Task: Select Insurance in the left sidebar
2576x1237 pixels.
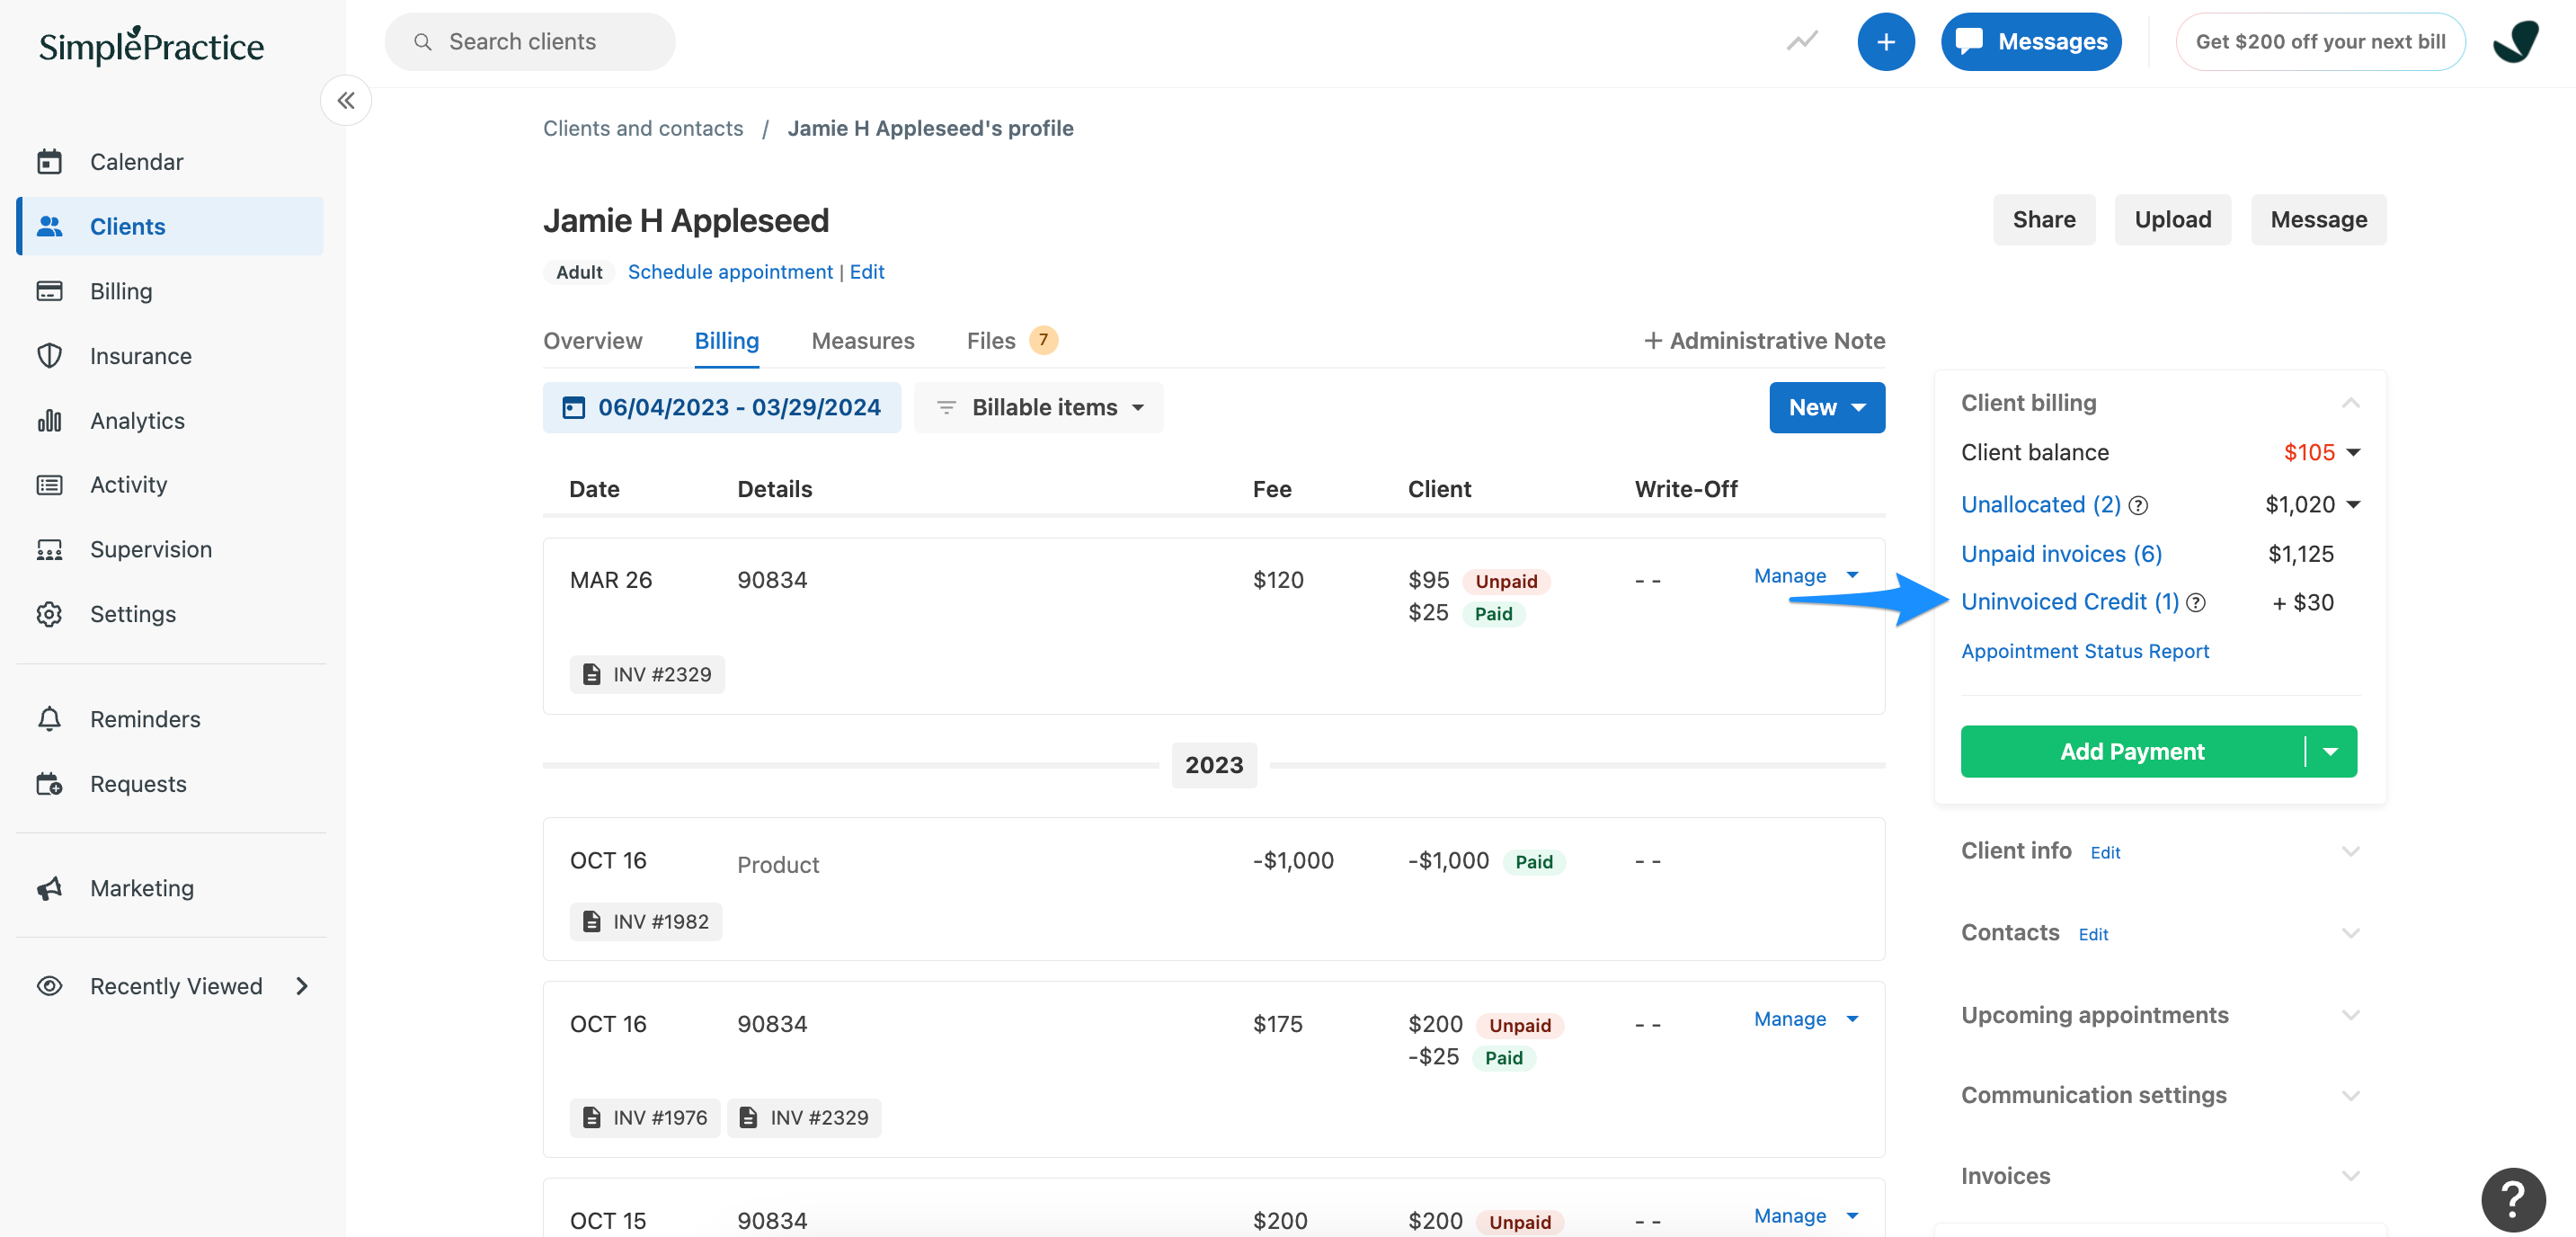Action: pyautogui.click(x=140, y=355)
